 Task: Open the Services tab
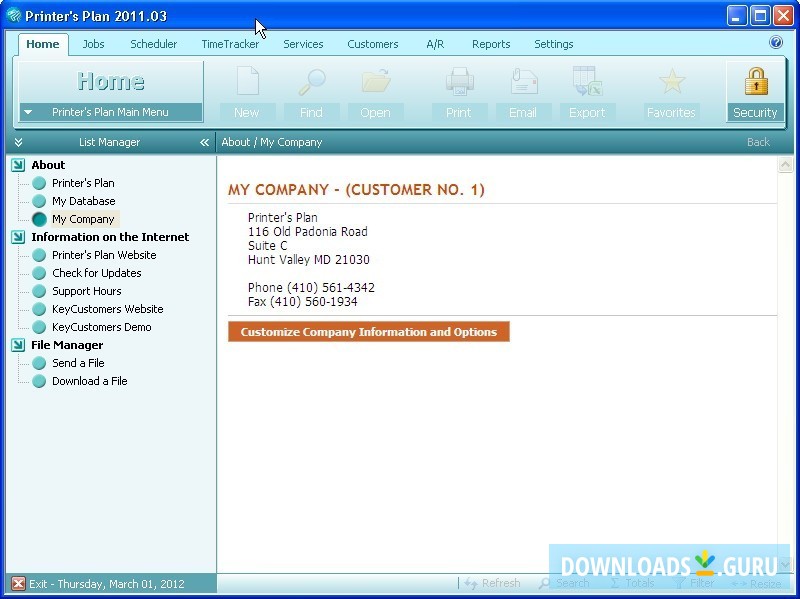coord(303,44)
